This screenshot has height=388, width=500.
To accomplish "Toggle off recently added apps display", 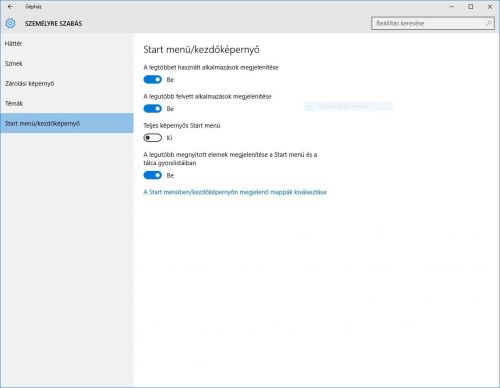I will pos(152,109).
